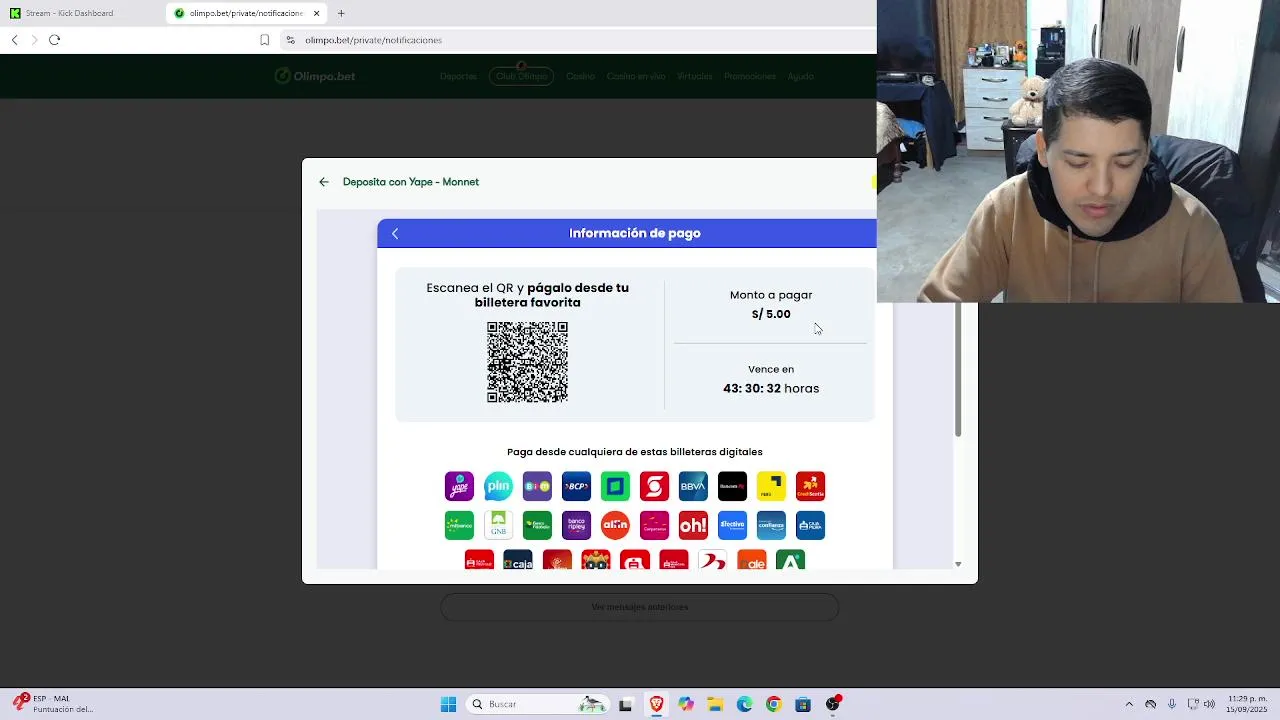Click the Información de pago title

635,233
